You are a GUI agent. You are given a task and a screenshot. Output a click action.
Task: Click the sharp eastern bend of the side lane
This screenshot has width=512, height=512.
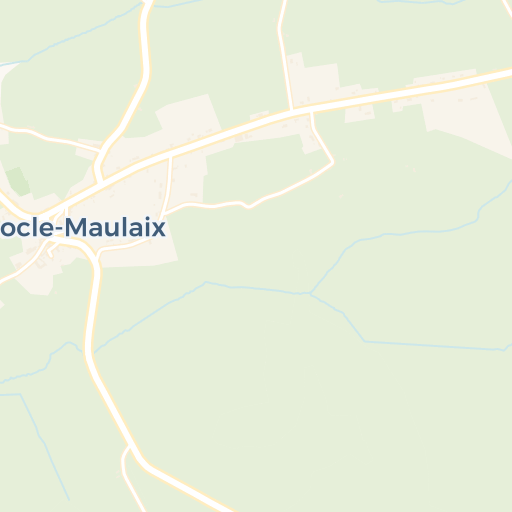pyautogui.click(x=332, y=162)
